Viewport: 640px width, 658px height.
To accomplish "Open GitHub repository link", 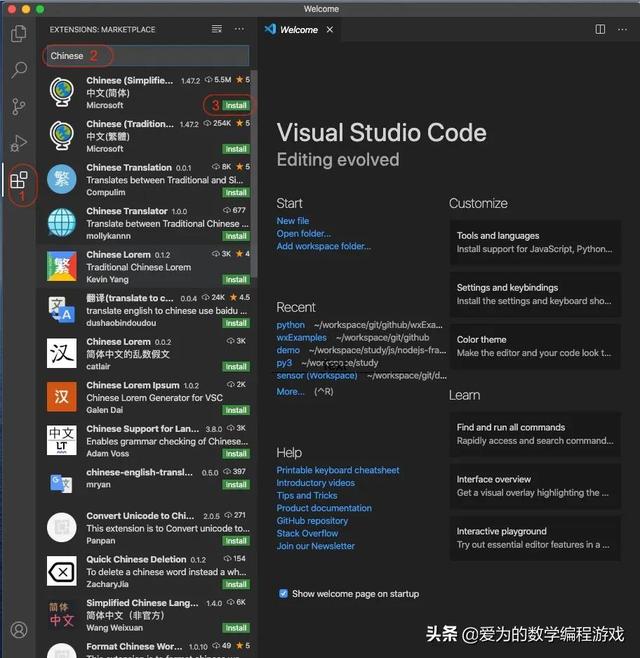I will pyautogui.click(x=312, y=520).
